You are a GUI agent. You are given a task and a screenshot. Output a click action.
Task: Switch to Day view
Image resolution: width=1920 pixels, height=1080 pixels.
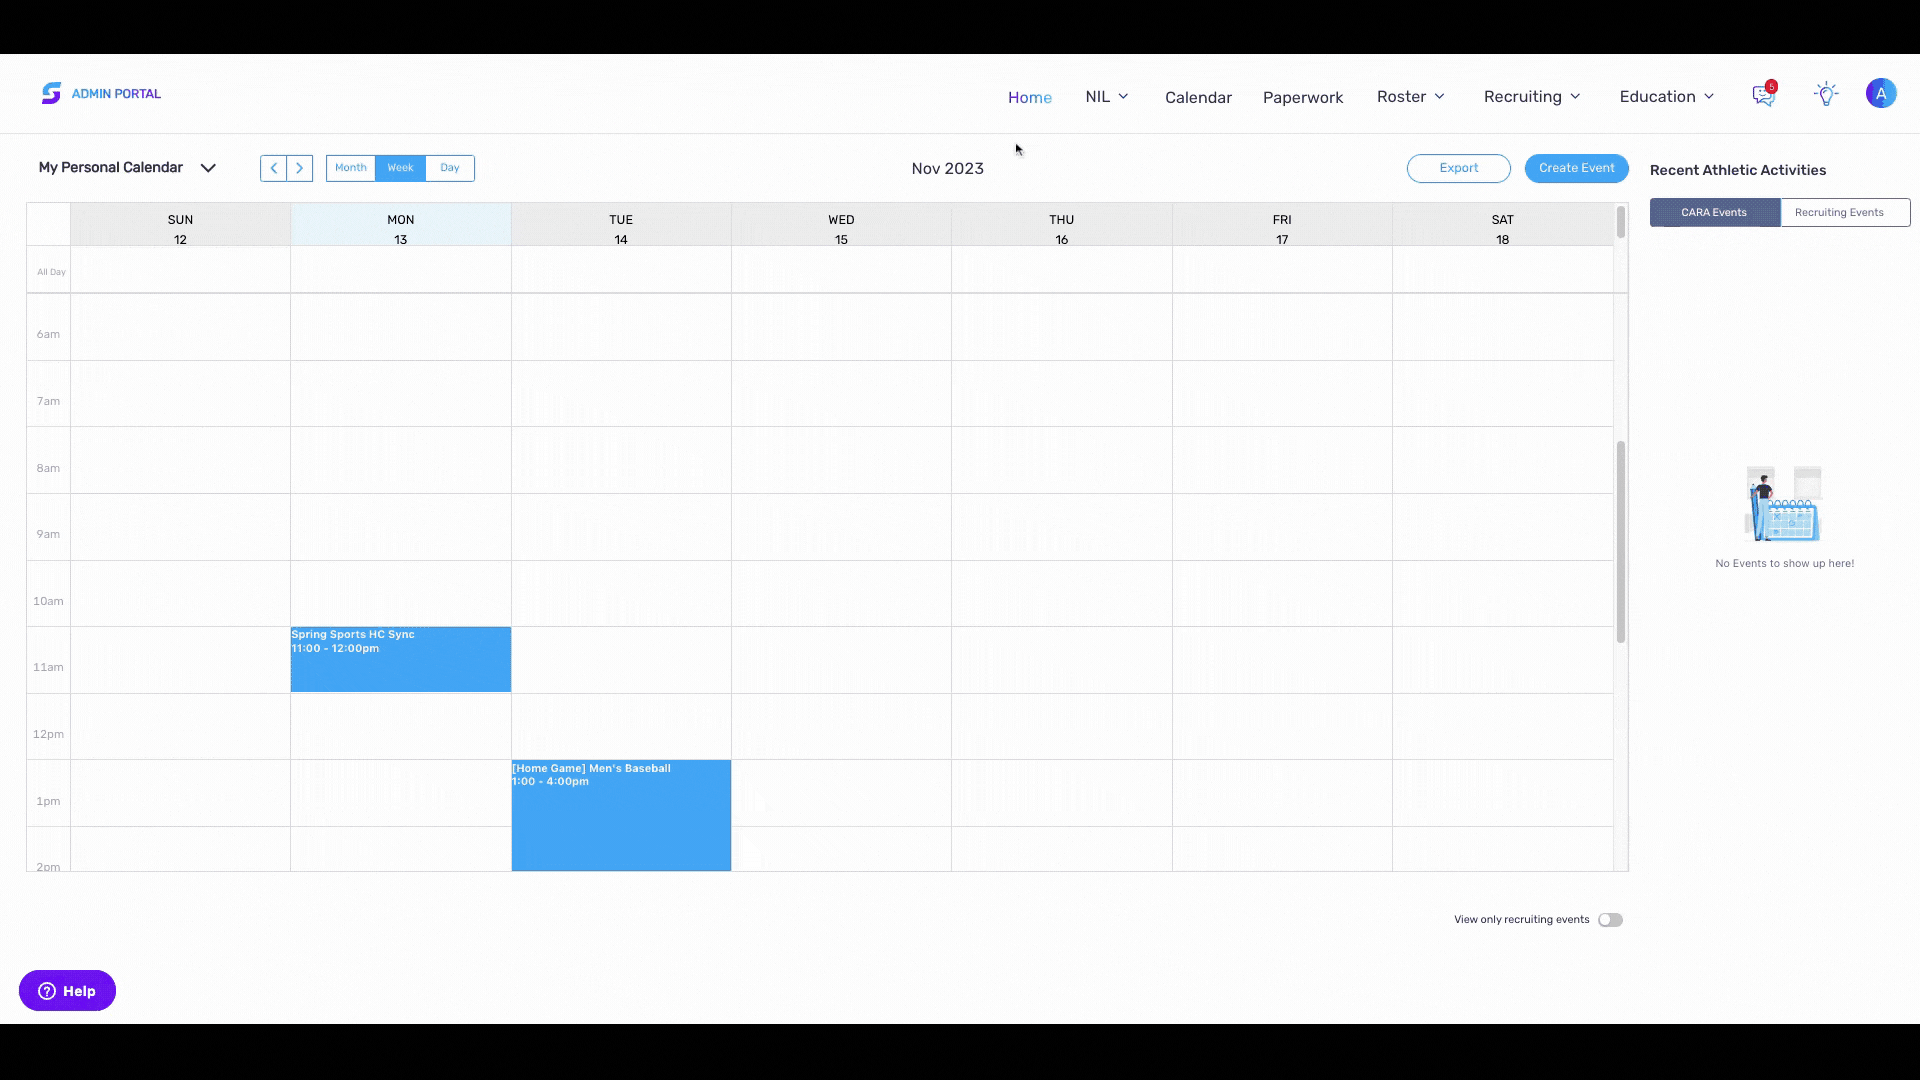pos(450,168)
